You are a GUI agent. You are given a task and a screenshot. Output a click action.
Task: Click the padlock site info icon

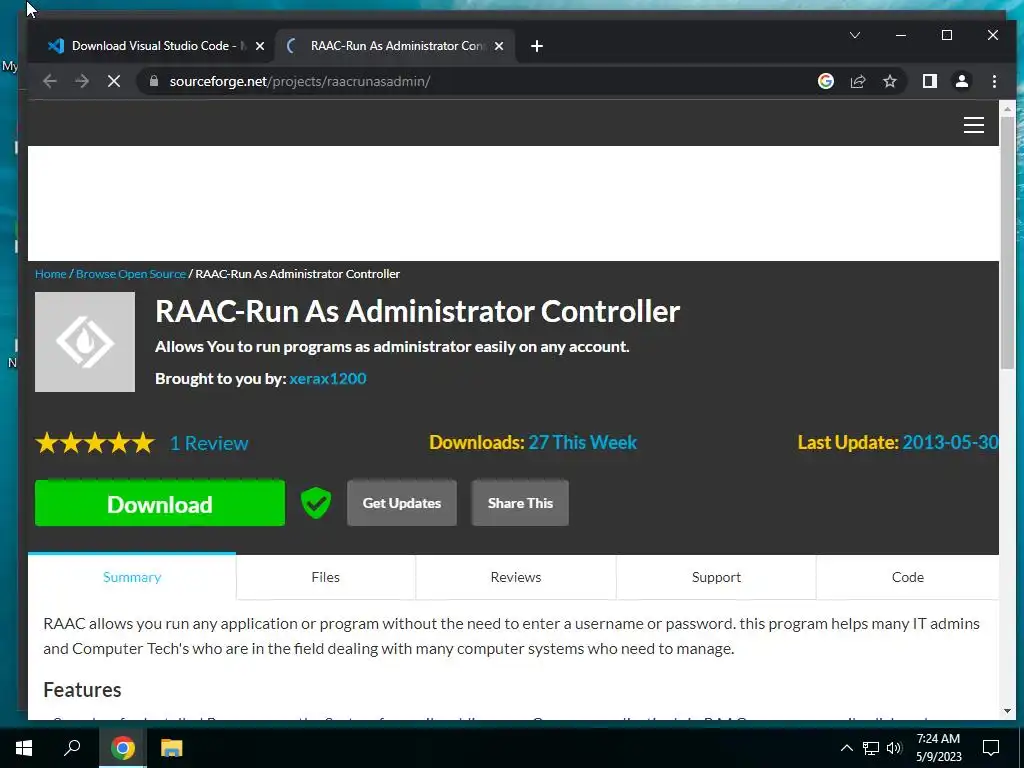154,81
